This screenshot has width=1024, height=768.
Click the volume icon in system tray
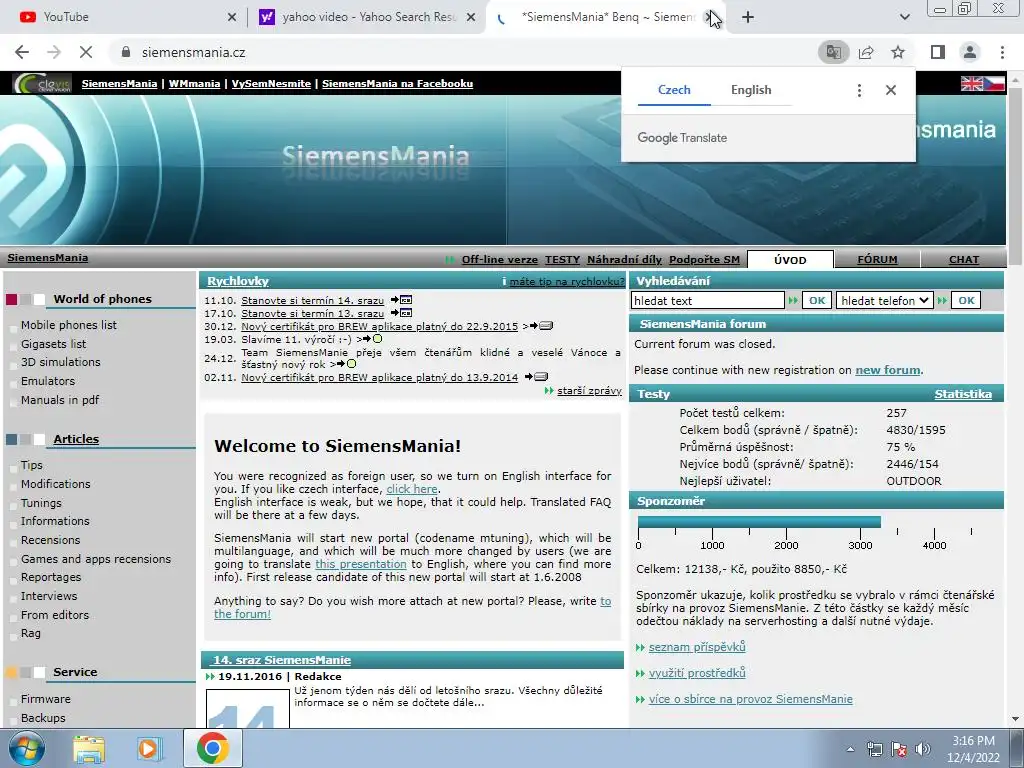923,749
